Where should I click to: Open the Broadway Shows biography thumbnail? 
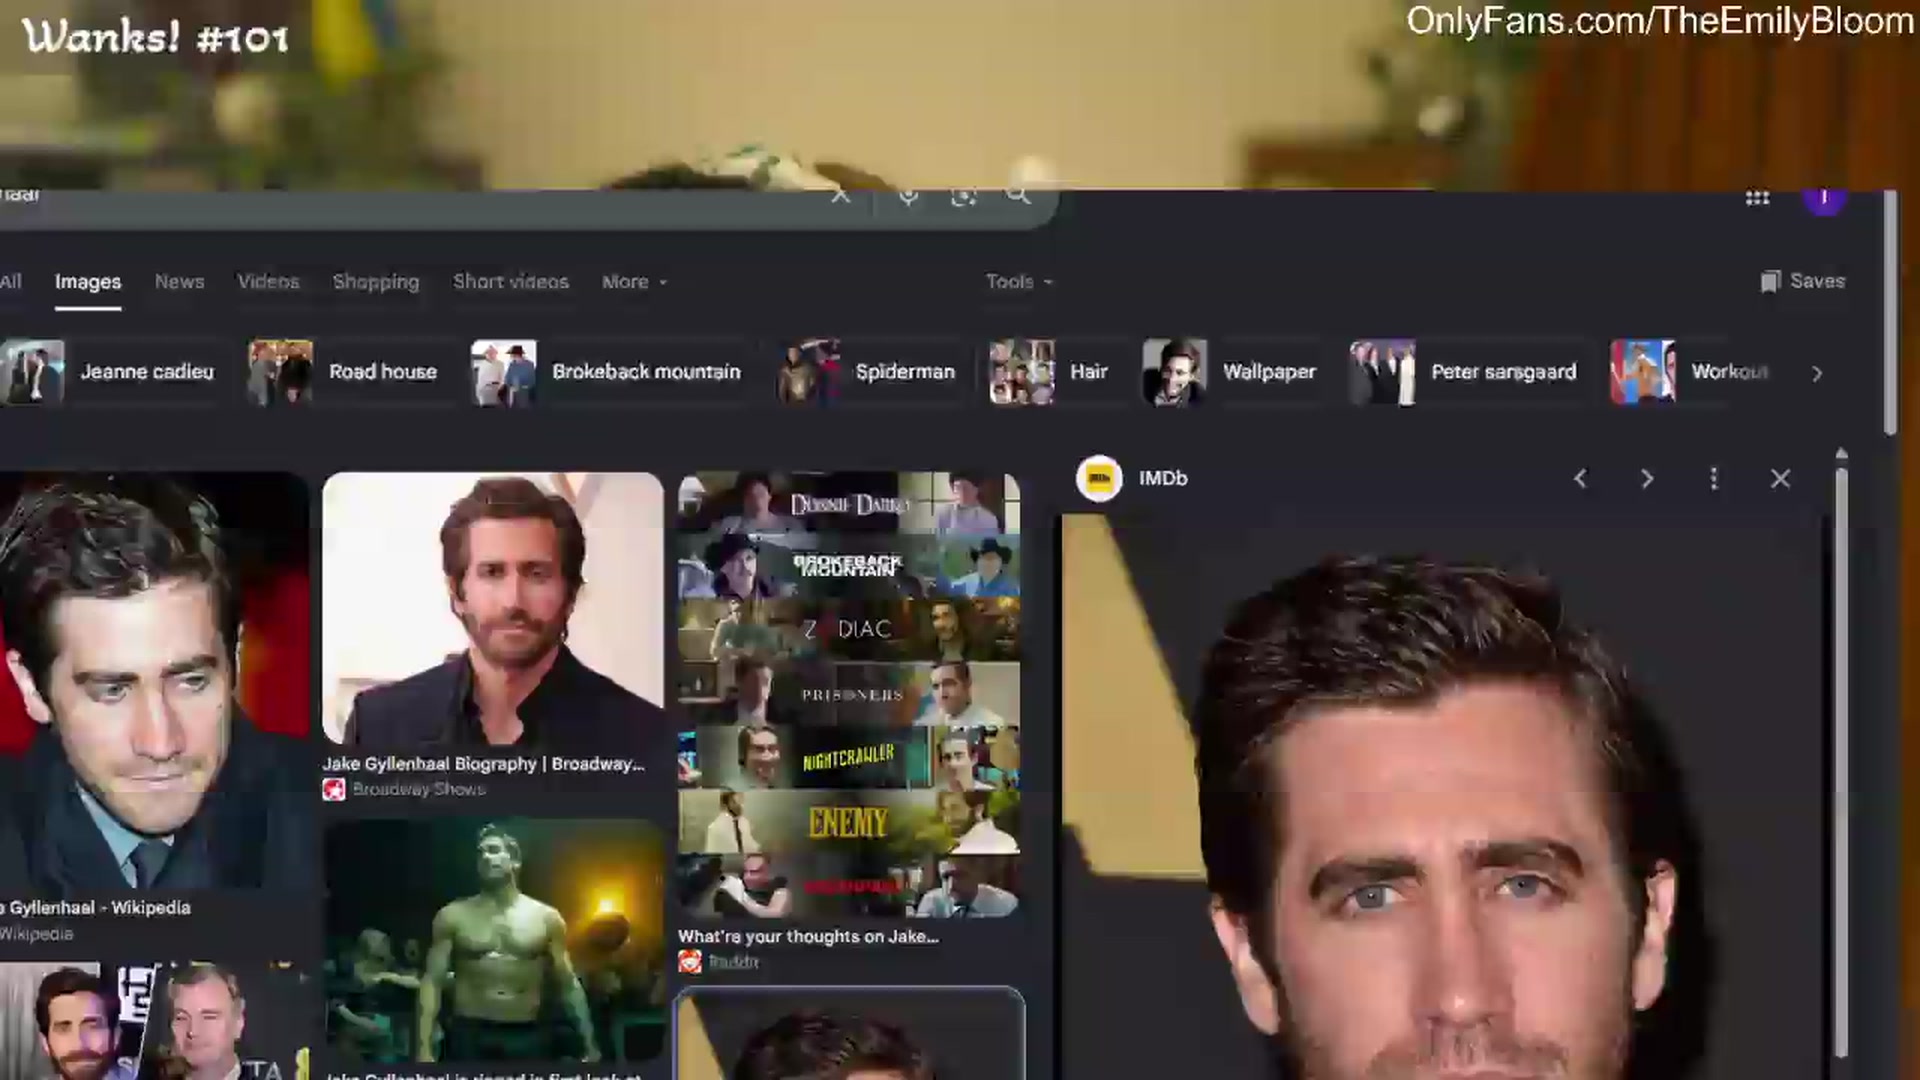pos(492,608)
